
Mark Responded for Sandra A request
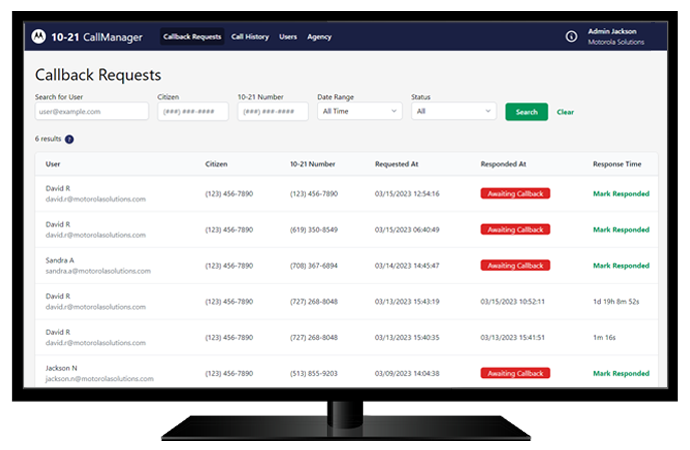point(620,266)
